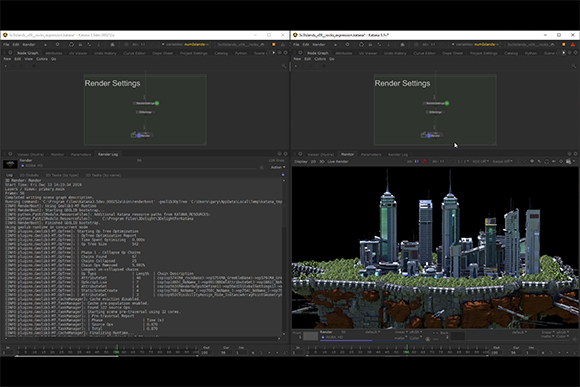Viewport: 580px width, 387px height.
Task: Open Python tab in left window
Action: (x=241, y=53)
